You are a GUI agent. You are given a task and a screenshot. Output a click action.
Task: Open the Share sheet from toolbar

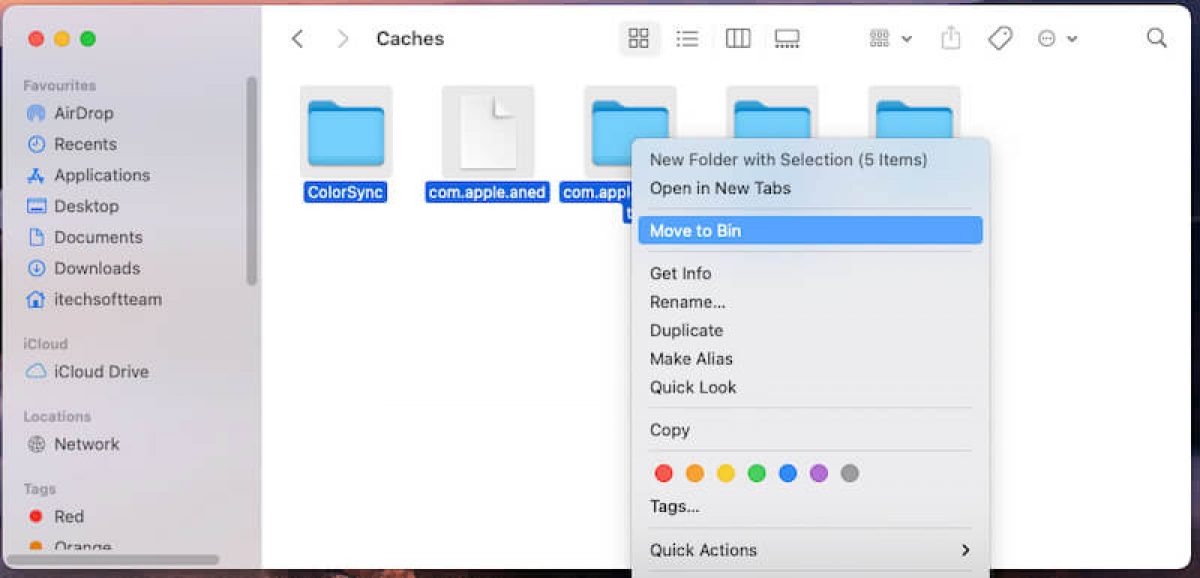[x=949, y=38]
